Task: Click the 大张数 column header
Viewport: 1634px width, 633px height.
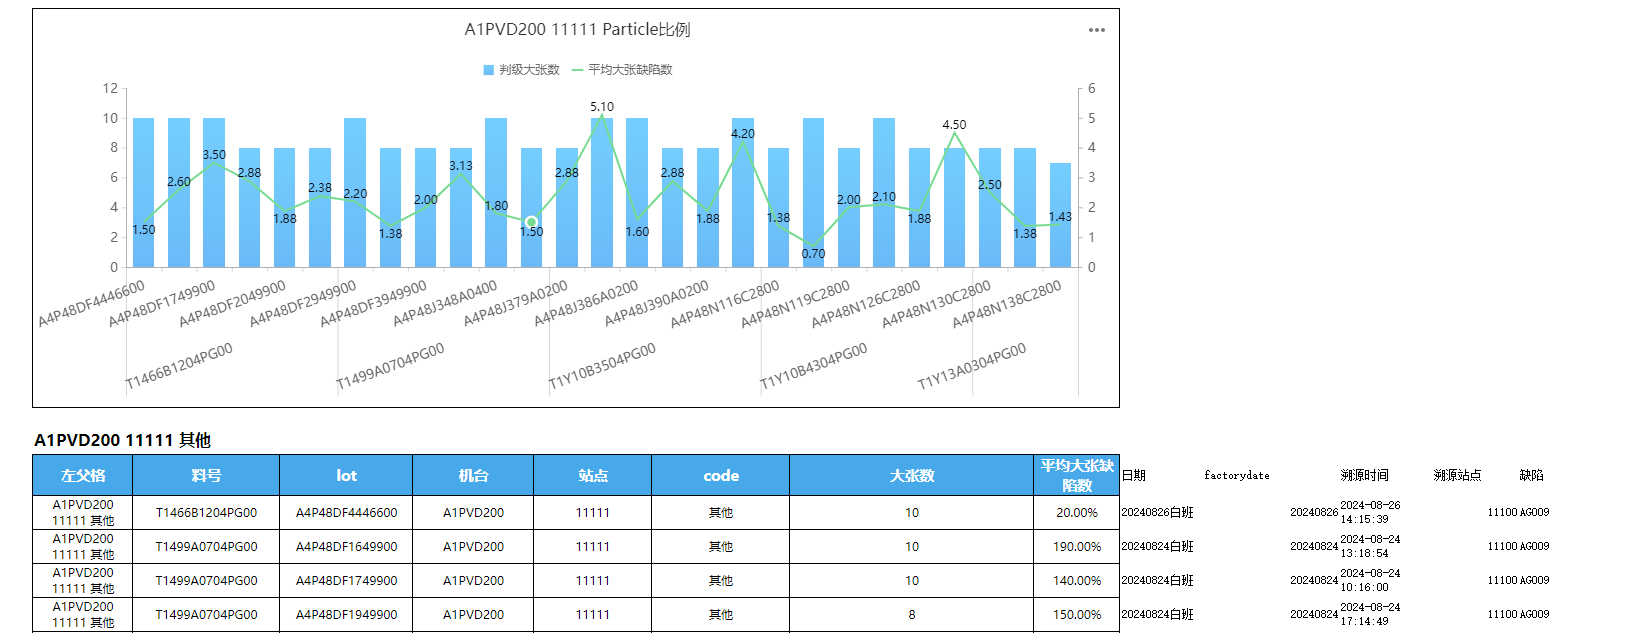Action: click(912, 475)
